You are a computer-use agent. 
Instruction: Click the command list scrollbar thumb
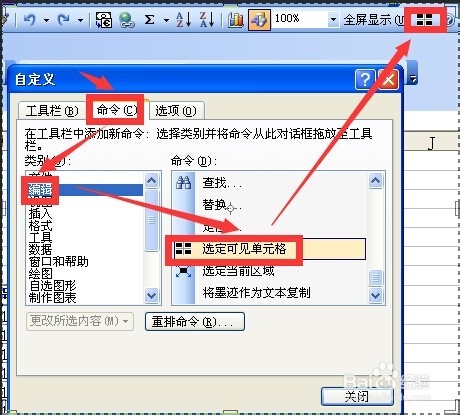click(375, 278)
